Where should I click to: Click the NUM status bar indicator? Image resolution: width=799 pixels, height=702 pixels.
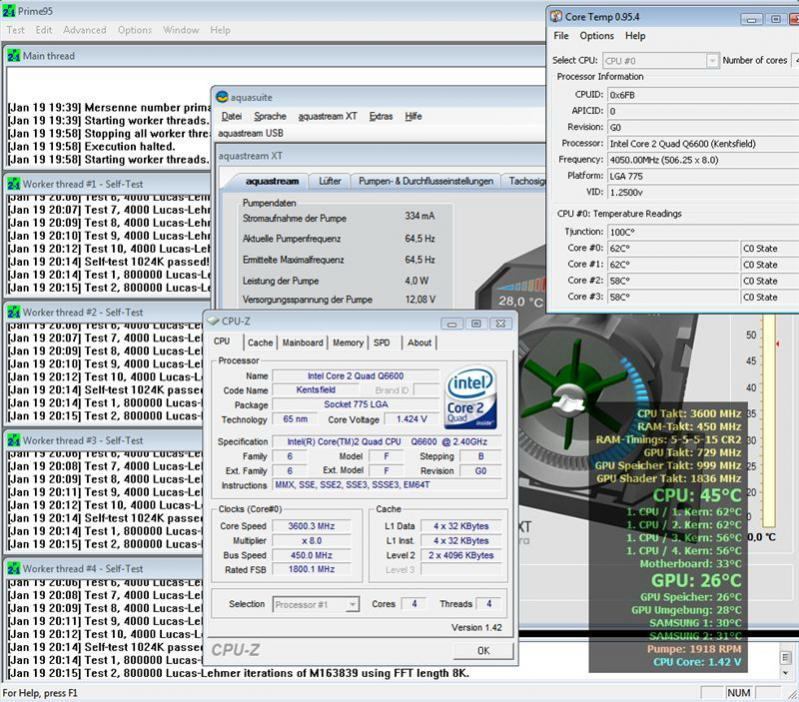739,693
